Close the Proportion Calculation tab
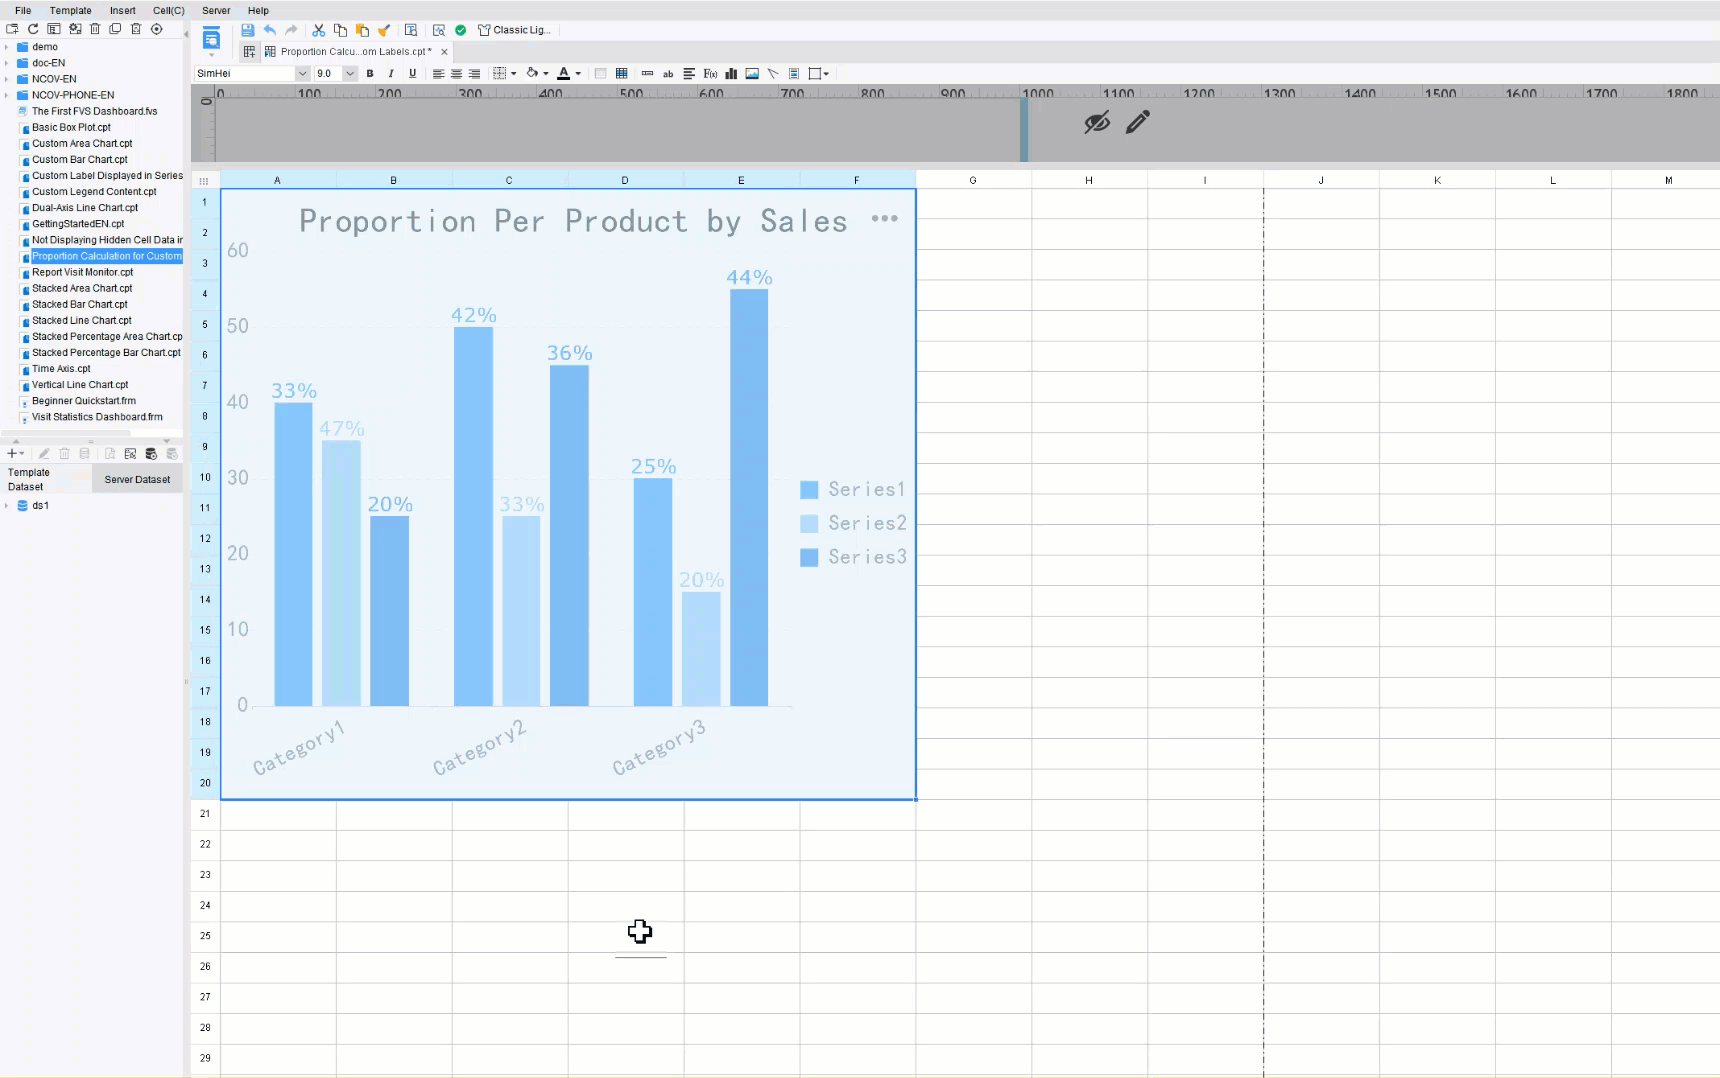Image resolution: width=1720 pixels, height=1078 pixels. click(444, 52)
